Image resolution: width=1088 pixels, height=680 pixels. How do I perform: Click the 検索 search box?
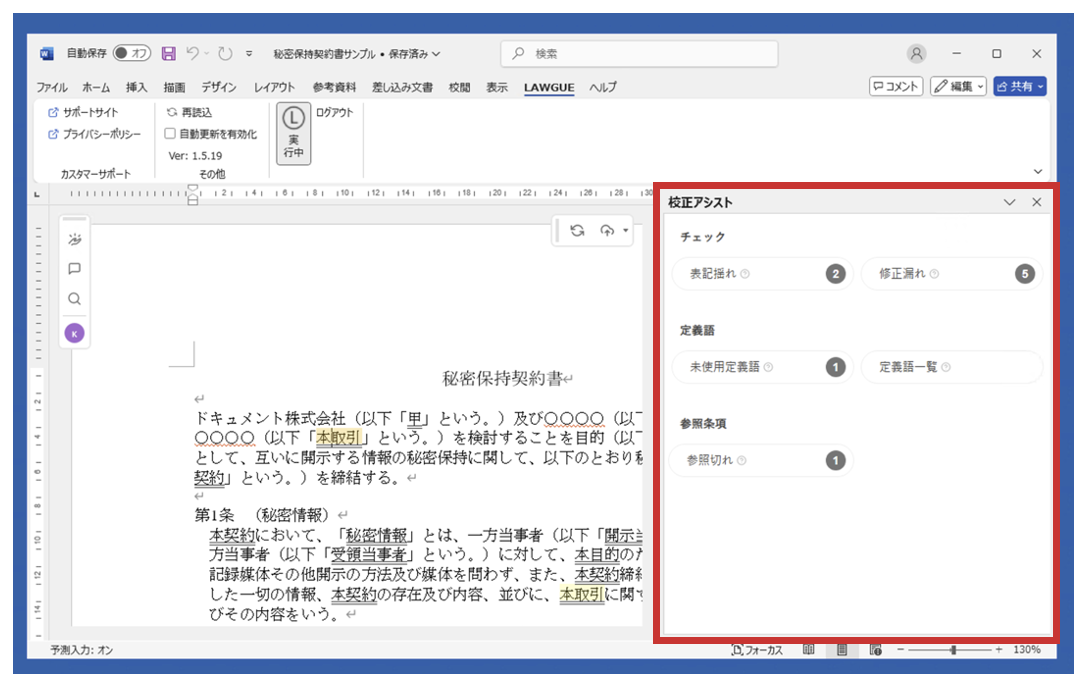(638, 54)
